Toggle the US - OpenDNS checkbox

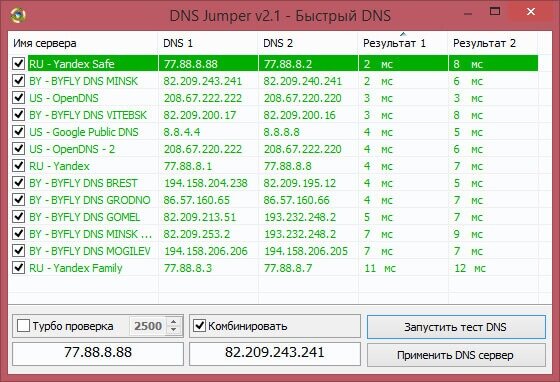(x=19, y=97)
